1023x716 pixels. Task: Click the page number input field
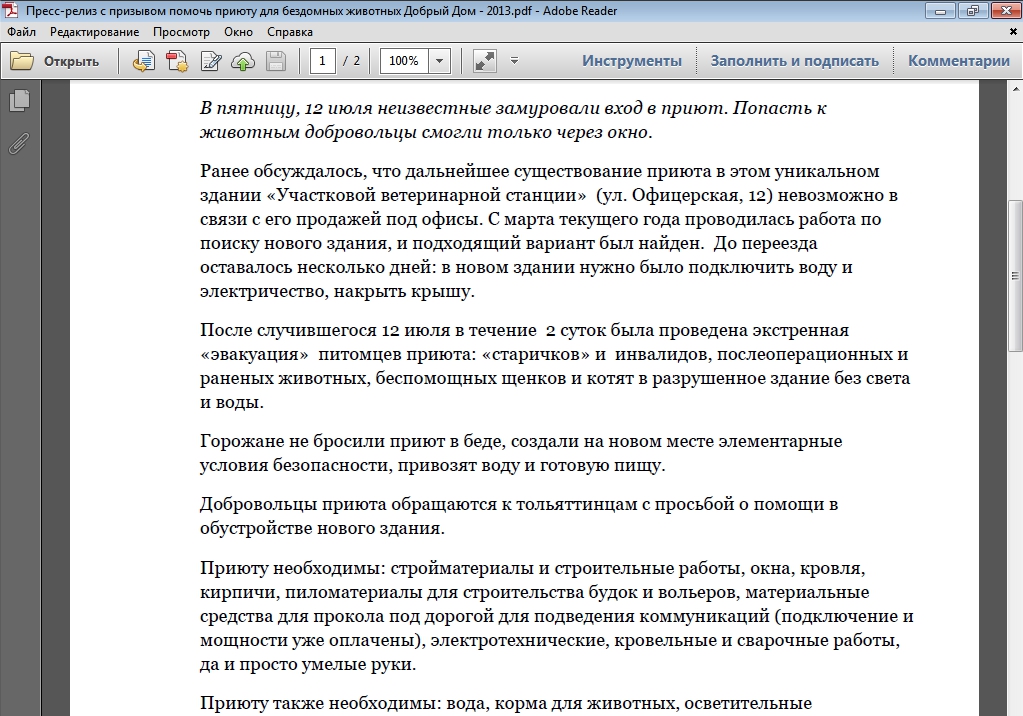[x=322, y=61]
